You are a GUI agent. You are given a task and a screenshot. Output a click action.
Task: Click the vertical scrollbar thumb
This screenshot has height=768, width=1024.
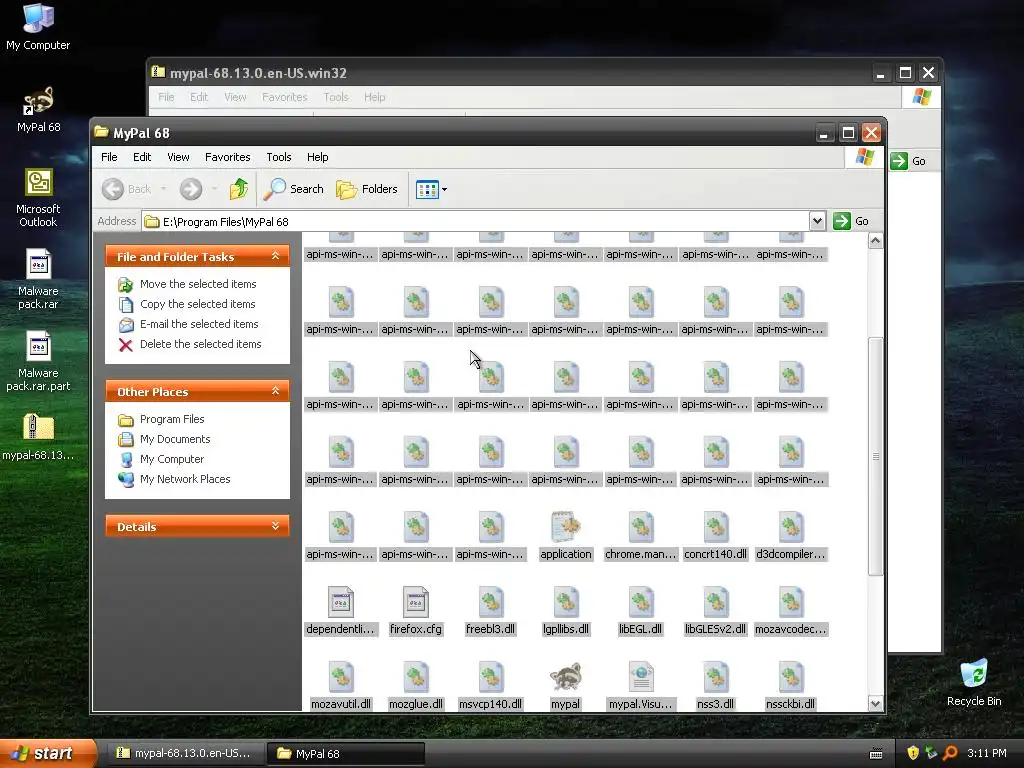point(876,456)
